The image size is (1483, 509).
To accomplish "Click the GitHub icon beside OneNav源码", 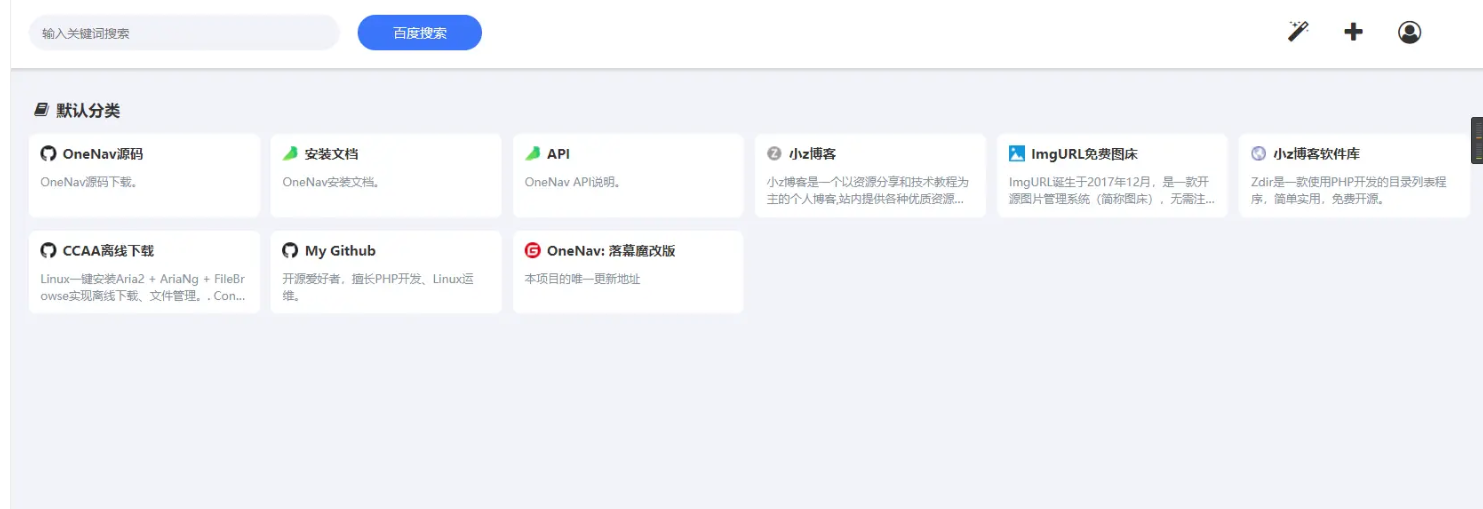I will [48, 154].
